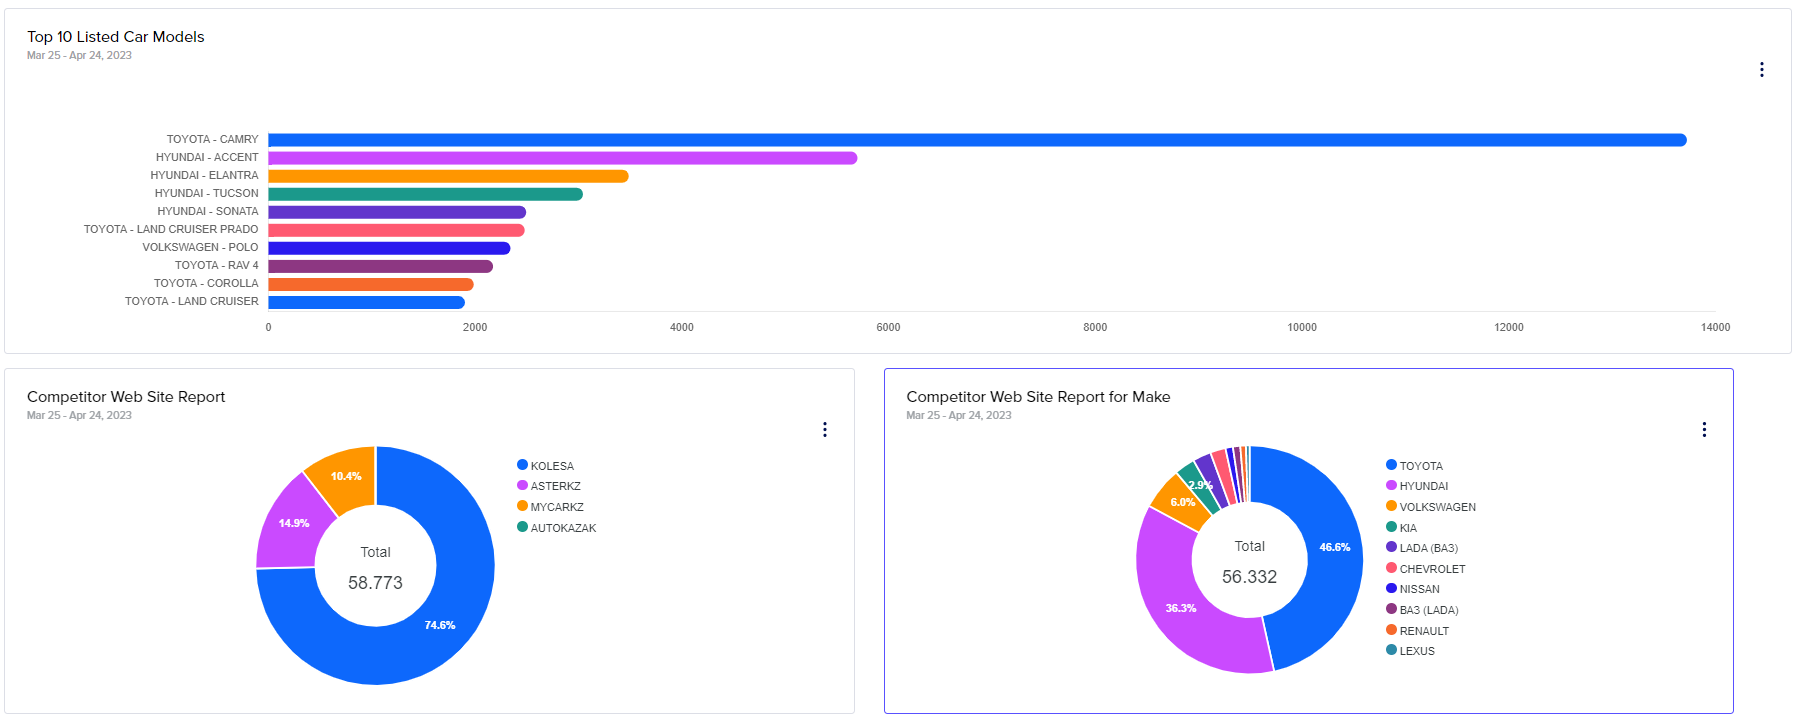1799x726 pixels.
Task: Click the Competitor Web Site Report title
Action: 126,397
